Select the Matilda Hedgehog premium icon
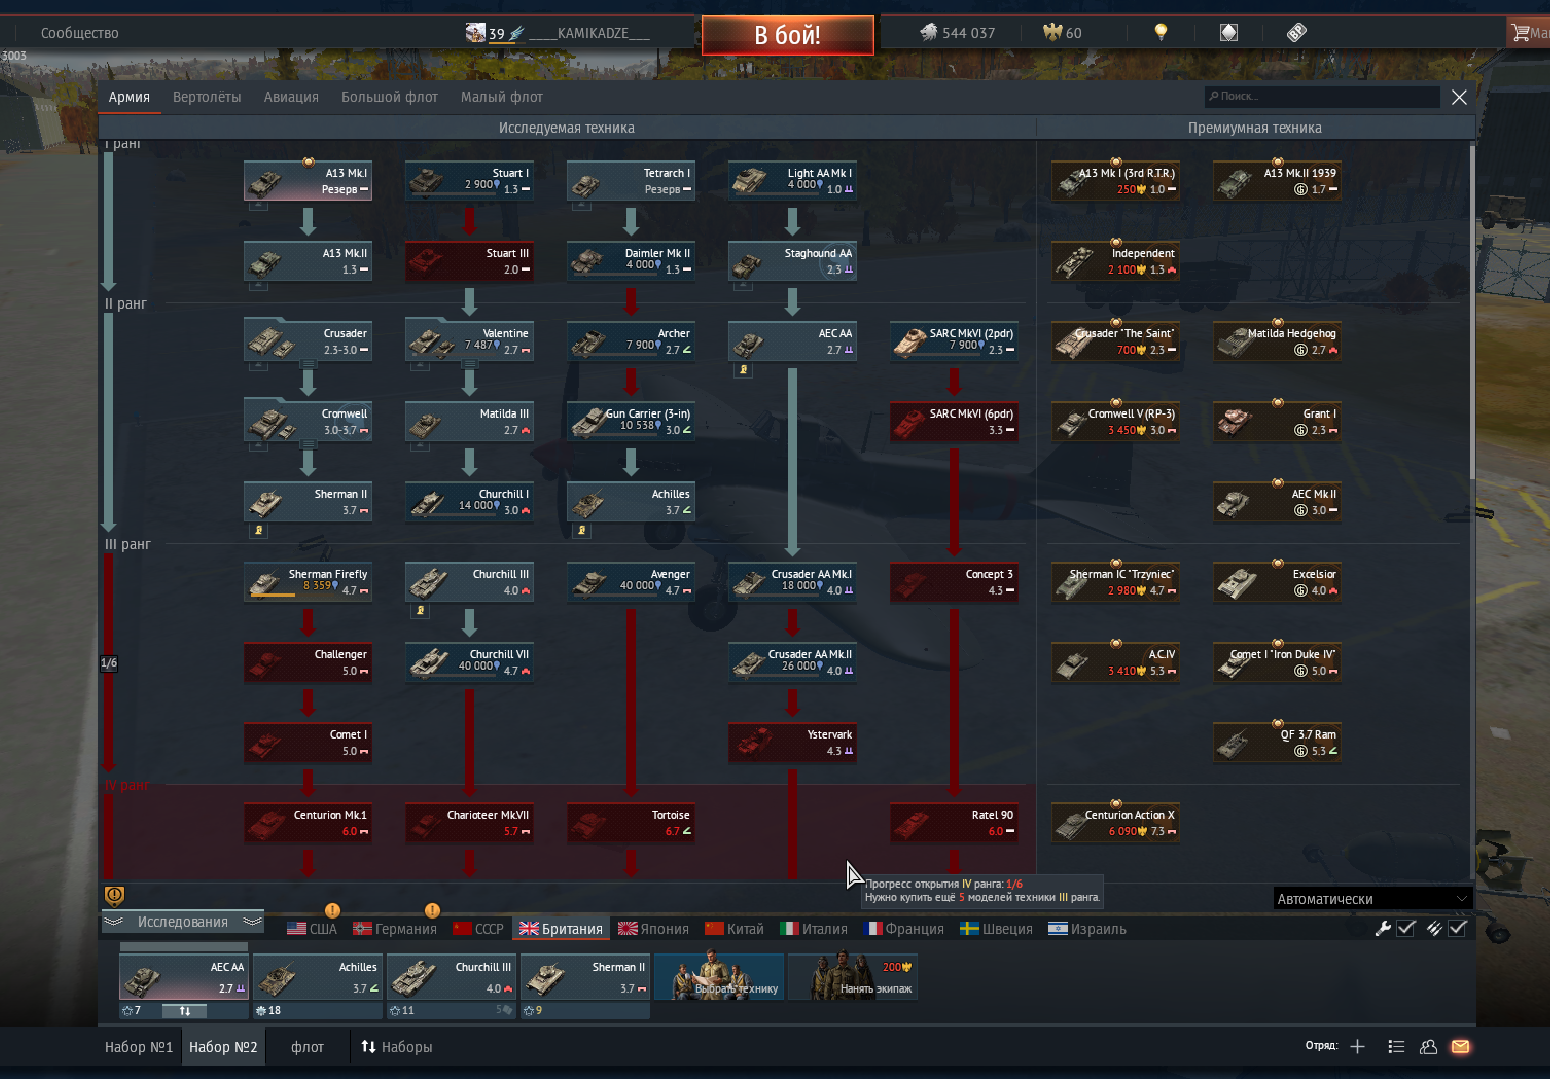Viewport: 1550px width, 1079px height. (x=1234, y=342)
